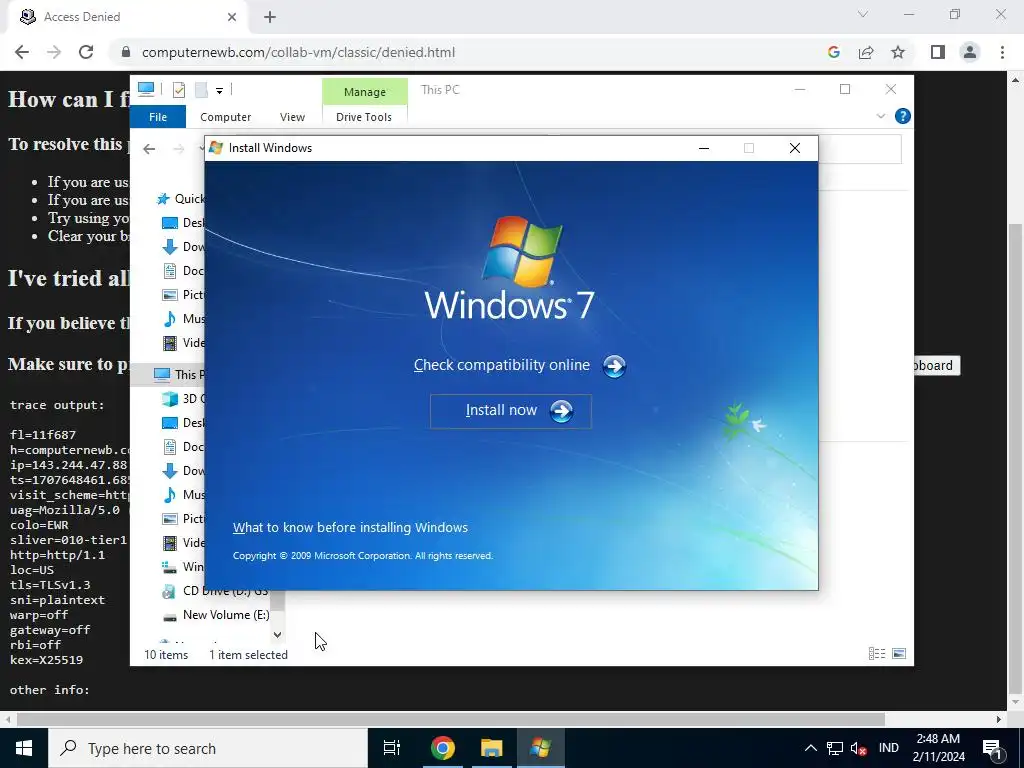
Task: Close the Access Denied tab
Action: 232,17
